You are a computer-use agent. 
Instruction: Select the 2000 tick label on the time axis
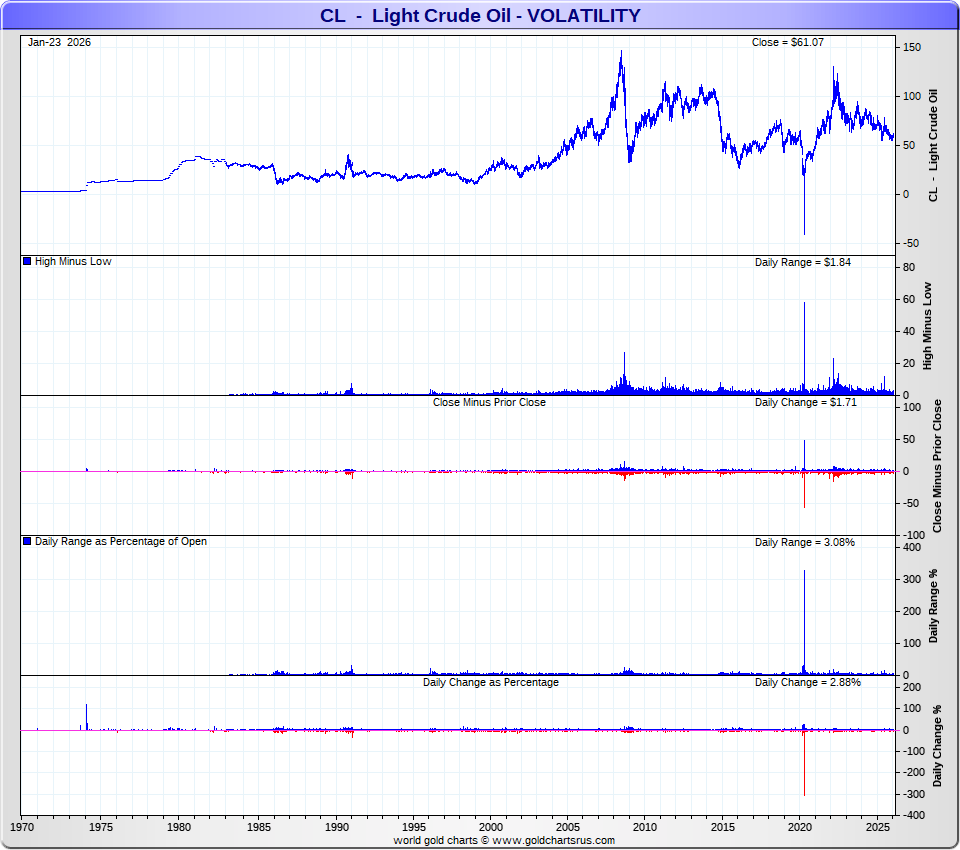(490, 828)
